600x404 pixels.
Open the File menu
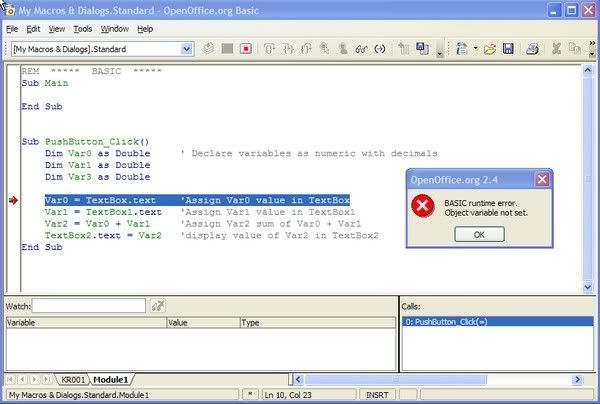pyautogui.click(x=12, y=29)
